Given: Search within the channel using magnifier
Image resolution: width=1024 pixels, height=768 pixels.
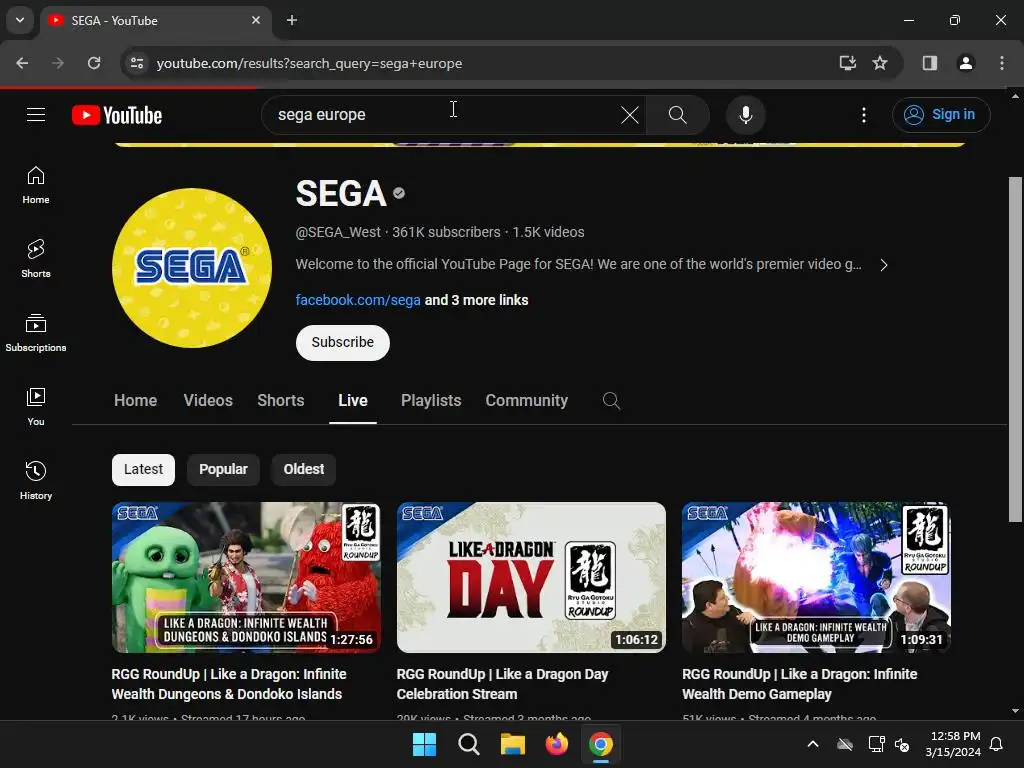Looking at the screenshot, I should click(x=611, y=400).
